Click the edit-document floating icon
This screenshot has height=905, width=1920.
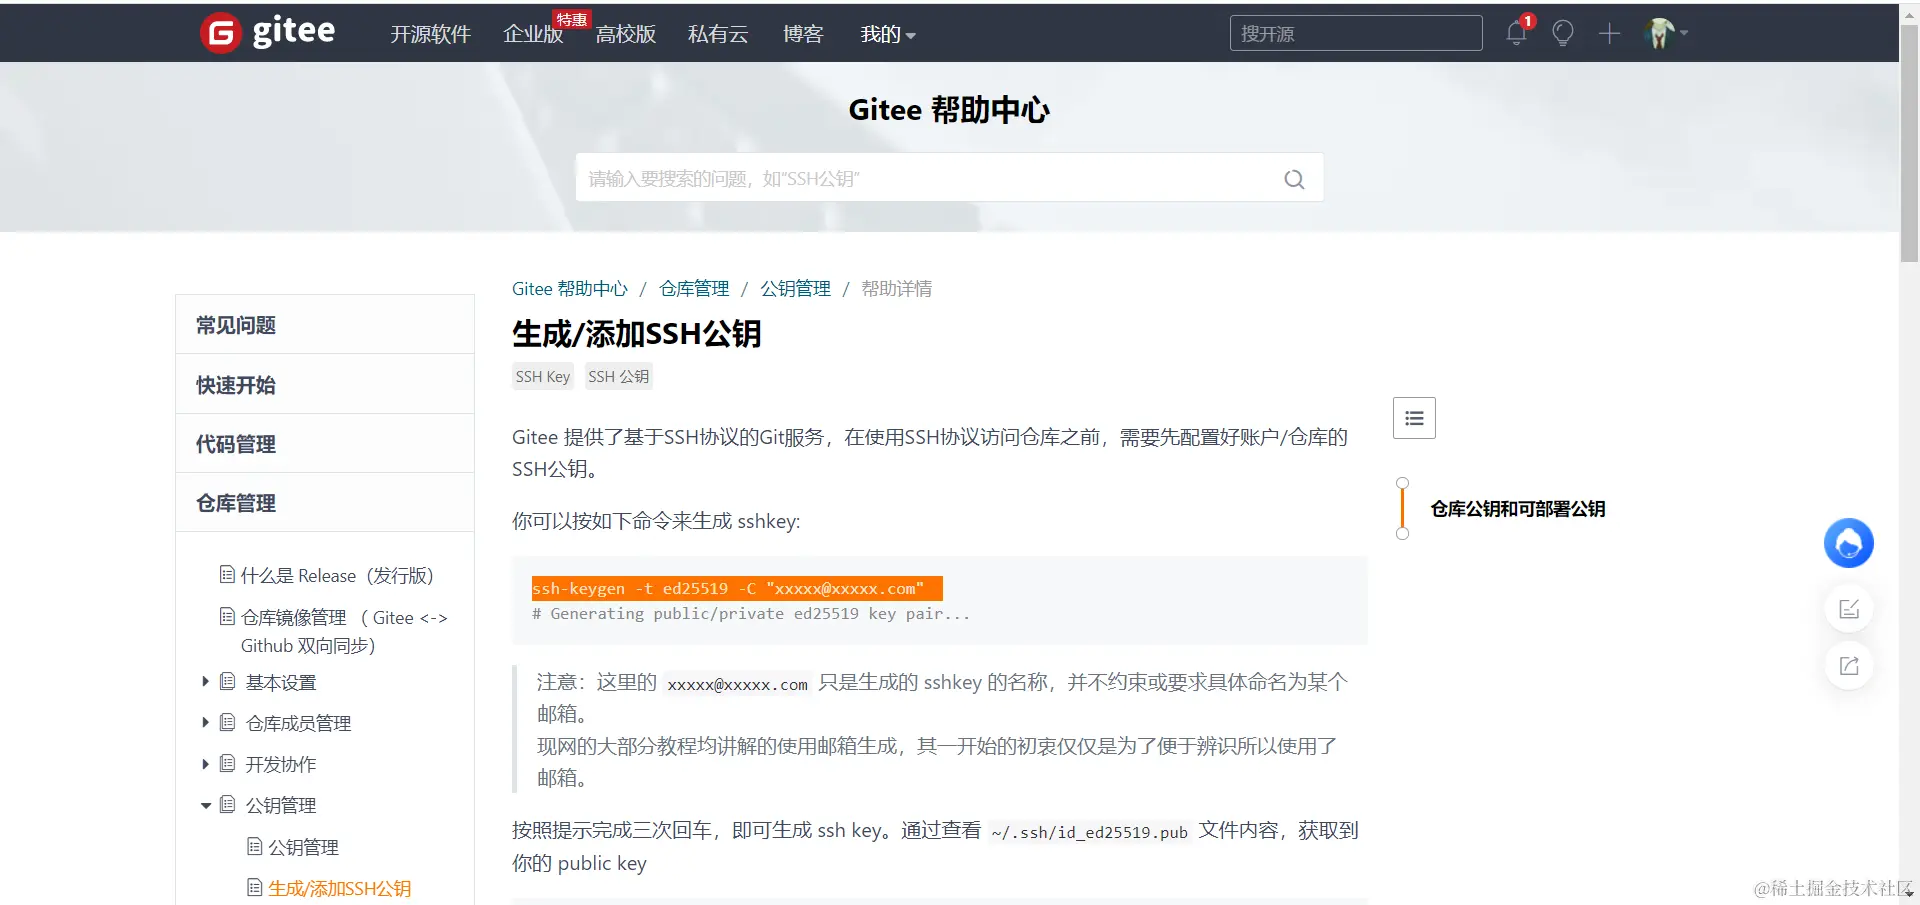point(1849,608)
